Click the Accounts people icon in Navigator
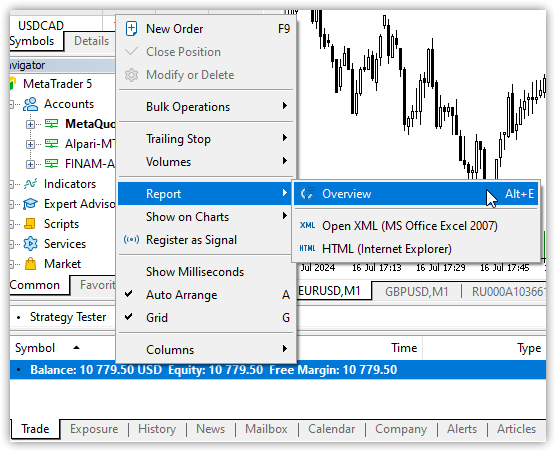This screenshot has width=556, height=452. pos(30,104)
